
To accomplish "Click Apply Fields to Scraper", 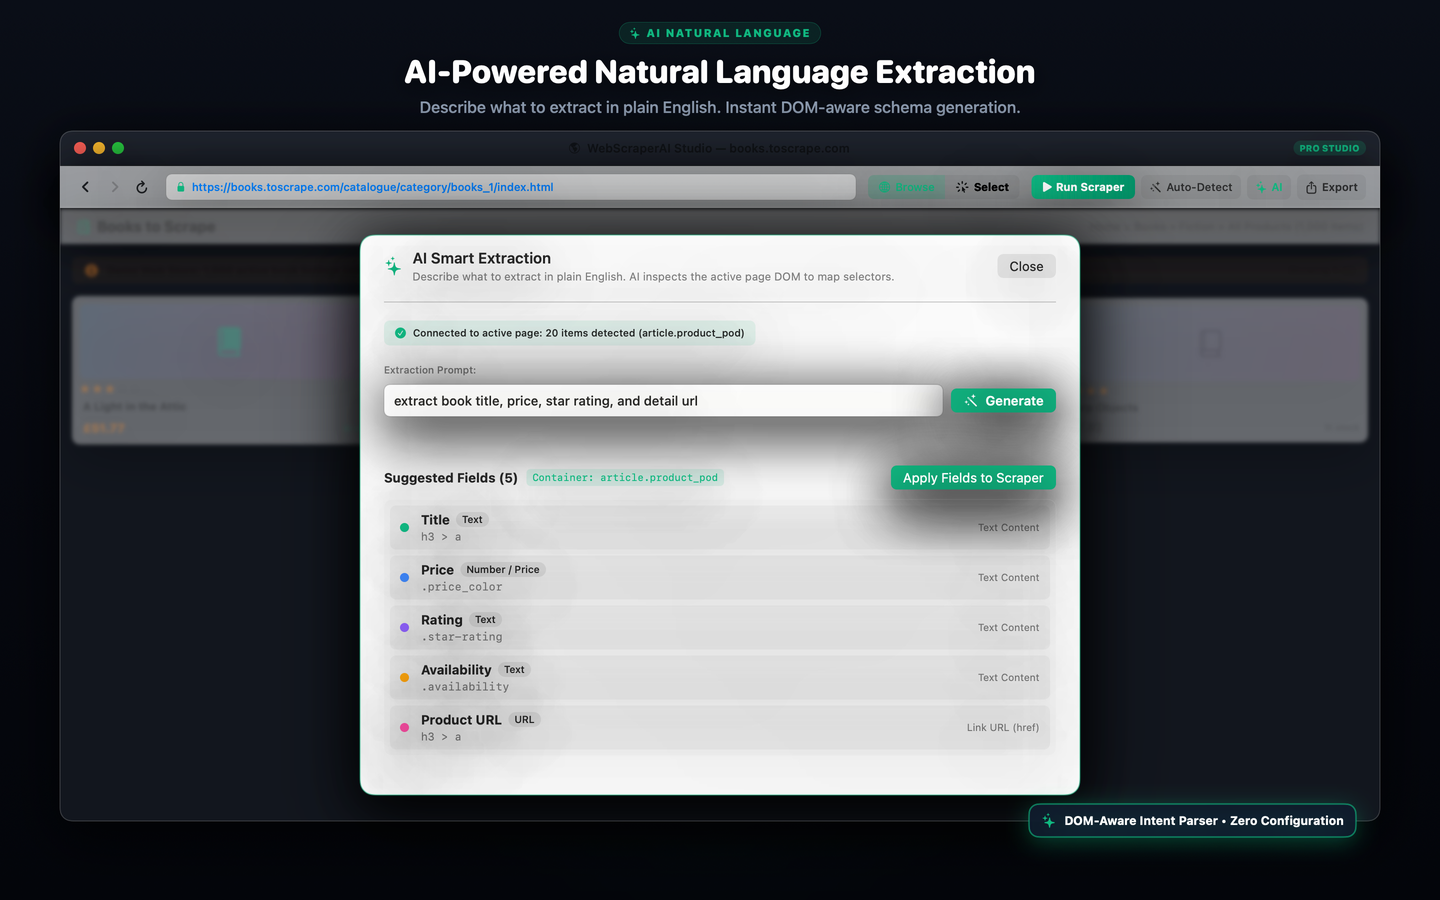I will pyautogui.click(x=973, y=478).
